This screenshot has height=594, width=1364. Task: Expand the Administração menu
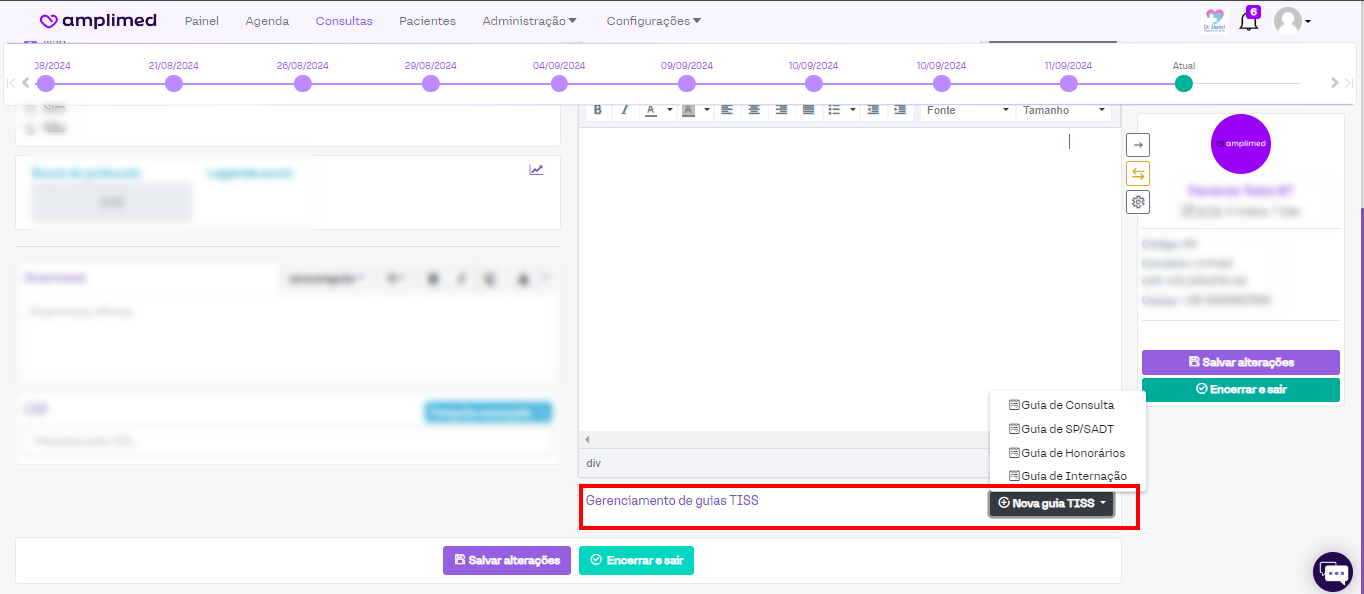click(529, 21)
